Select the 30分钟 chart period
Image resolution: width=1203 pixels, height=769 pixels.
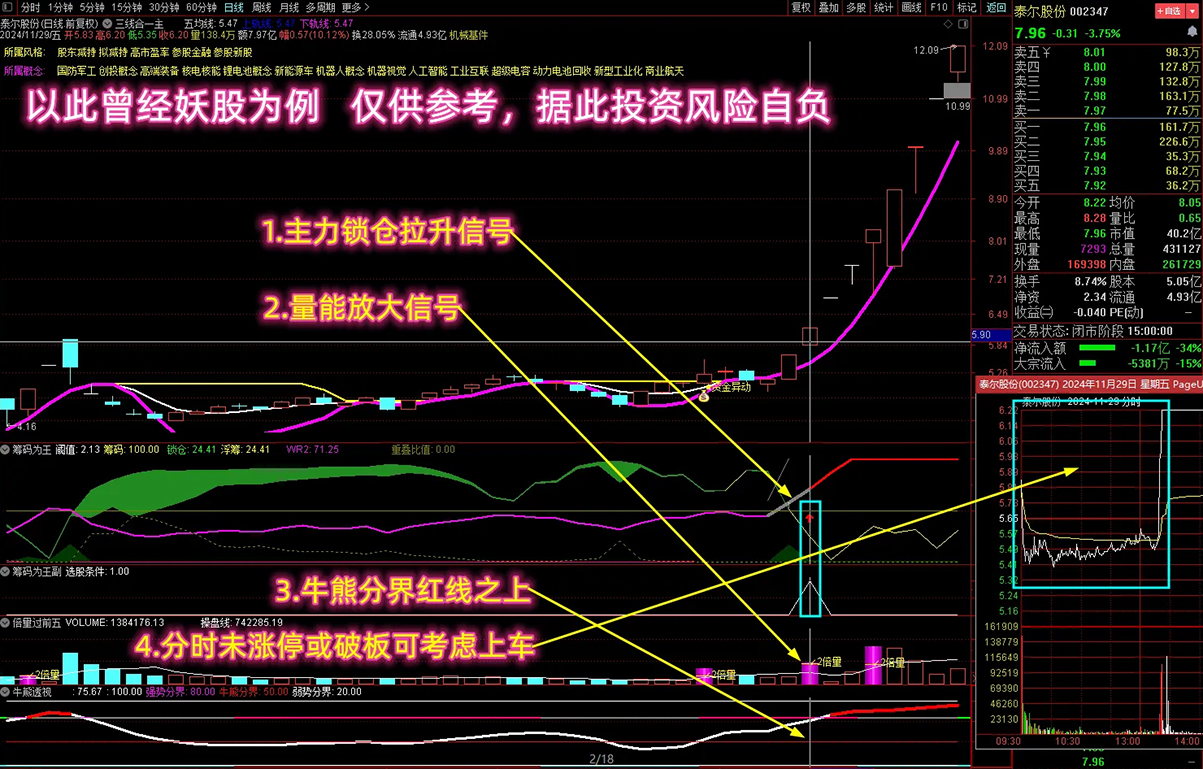(164, 7)
